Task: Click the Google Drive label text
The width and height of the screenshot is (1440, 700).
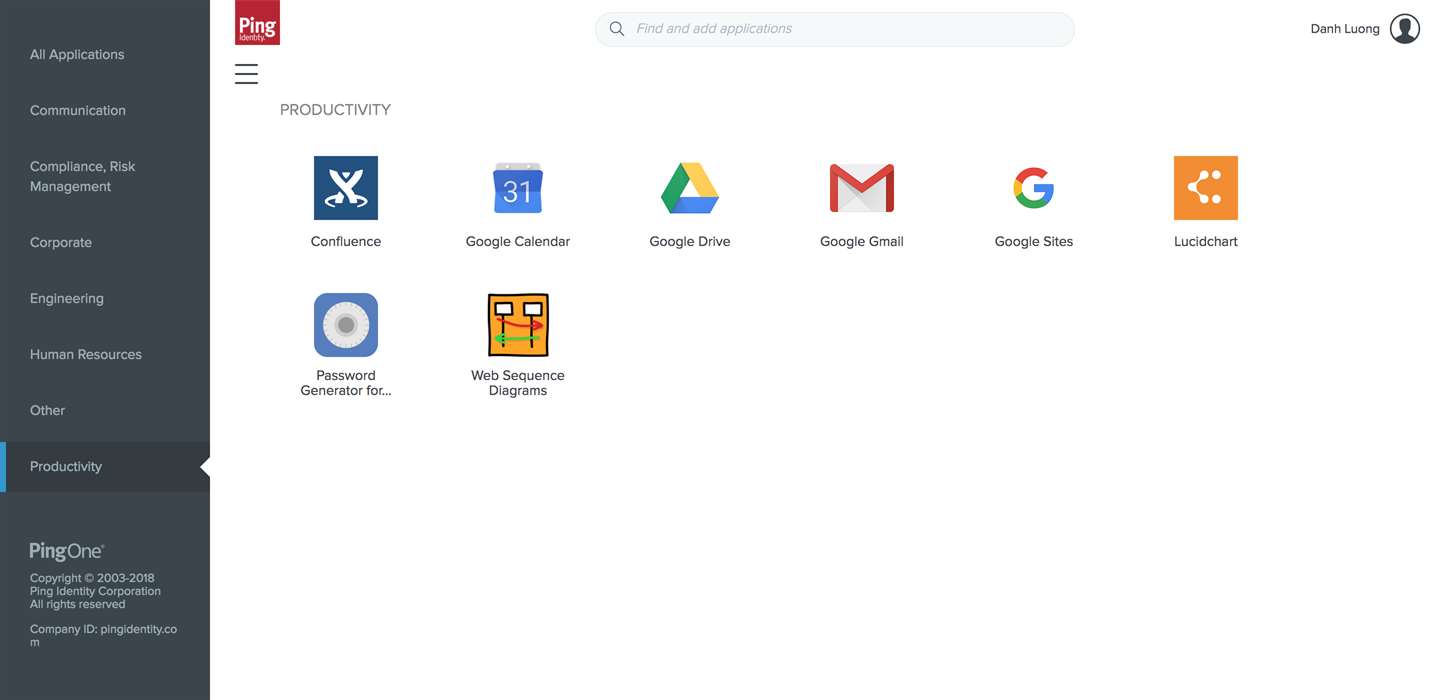Action: (690, 242)
